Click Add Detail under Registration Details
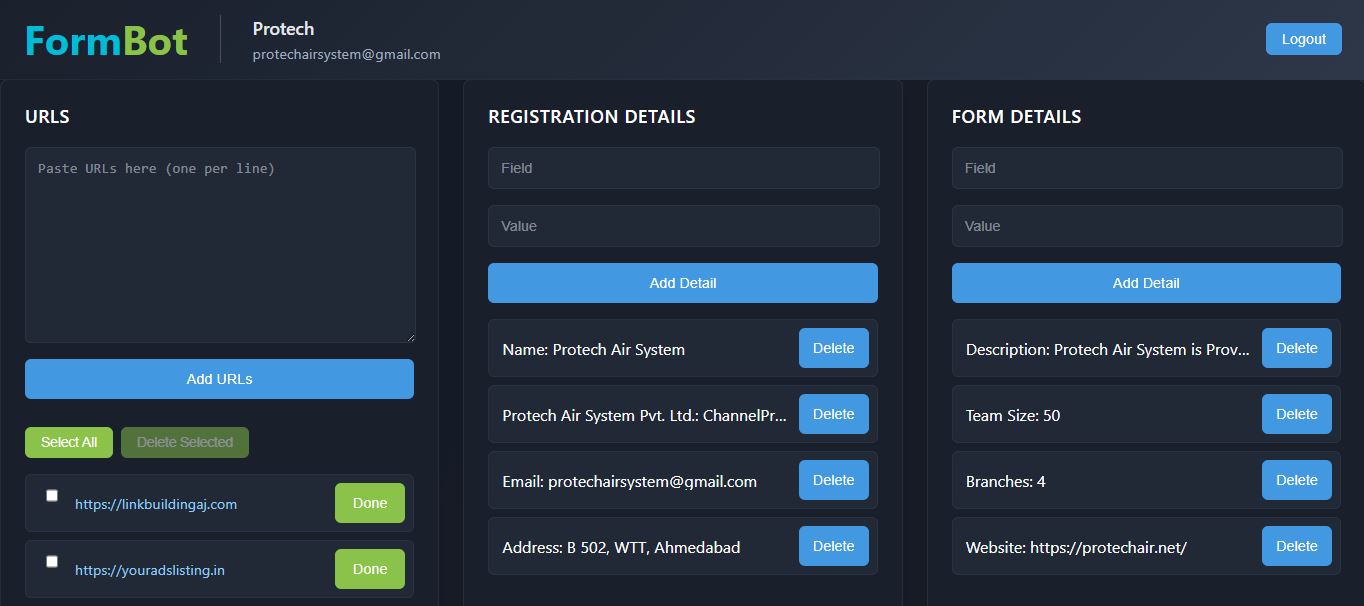The image size is (1364, 606). click(683, 283)
